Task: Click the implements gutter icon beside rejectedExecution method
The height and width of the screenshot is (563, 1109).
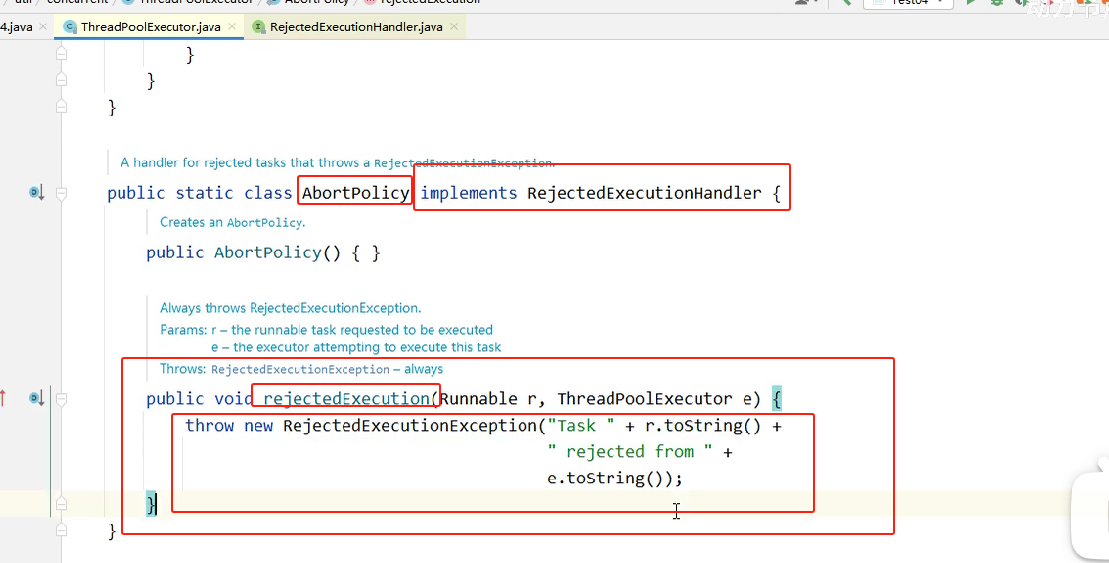Action: [x=36, y=398]
